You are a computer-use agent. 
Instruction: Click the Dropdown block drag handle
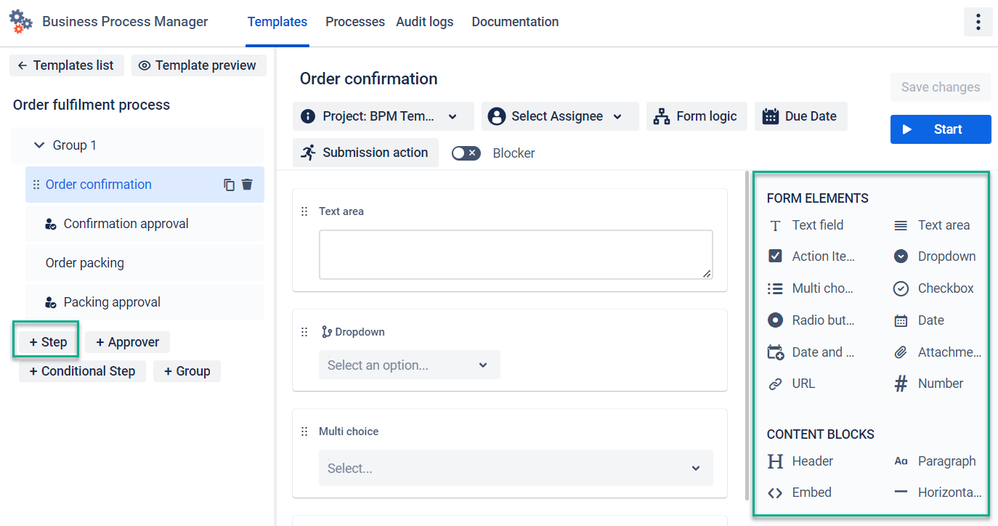coord(304,332)
